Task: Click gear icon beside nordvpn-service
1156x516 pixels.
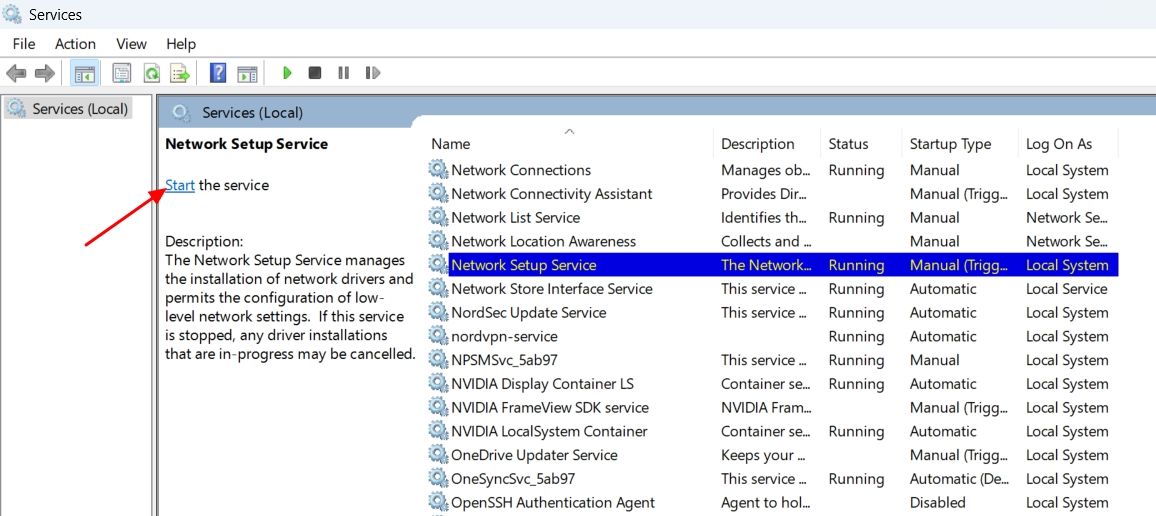Action: click(x=438, y=335)
